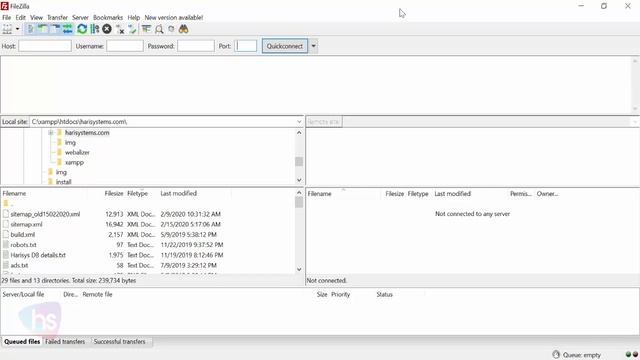Image resolution: width=640 pixels, height=360 pixels.
Task: Open the Site Manager dropdown arrow
Action: (x=18, y=29)
